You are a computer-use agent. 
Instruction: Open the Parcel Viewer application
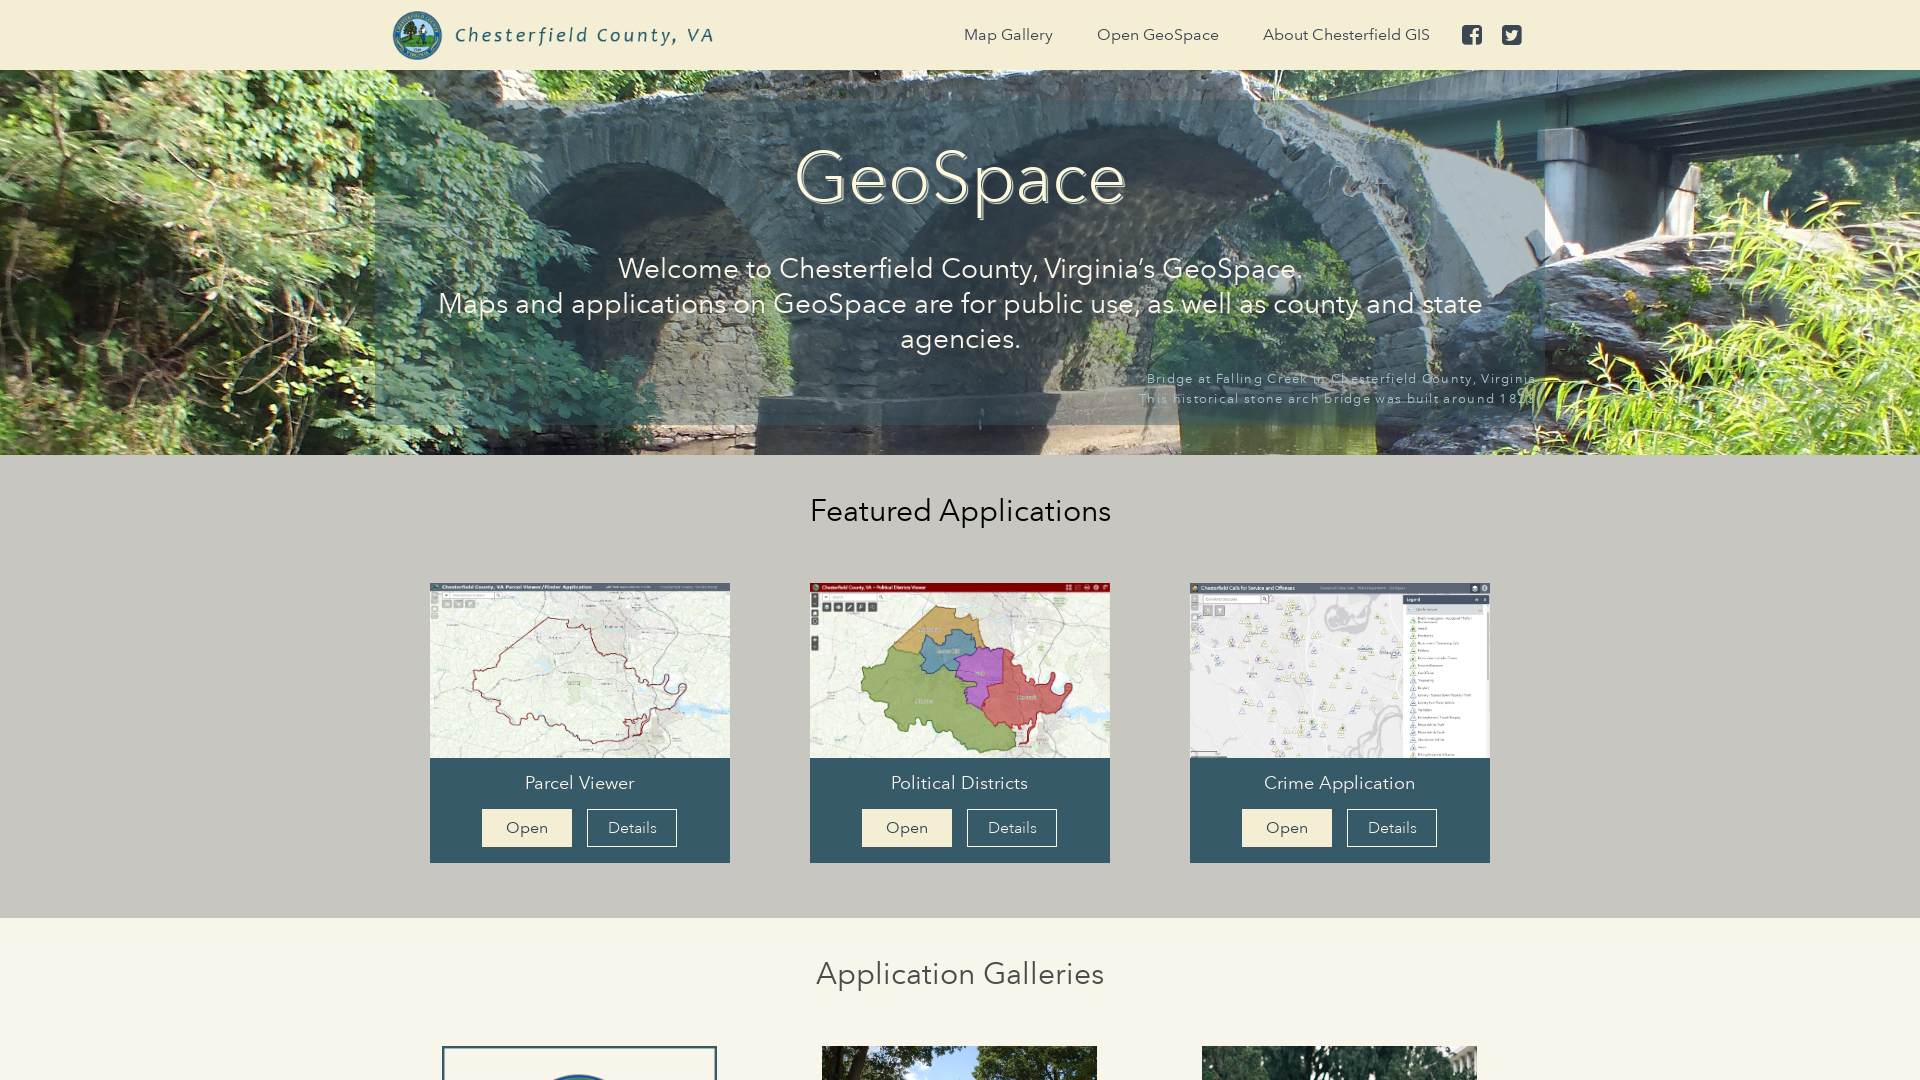coord(527,828)
